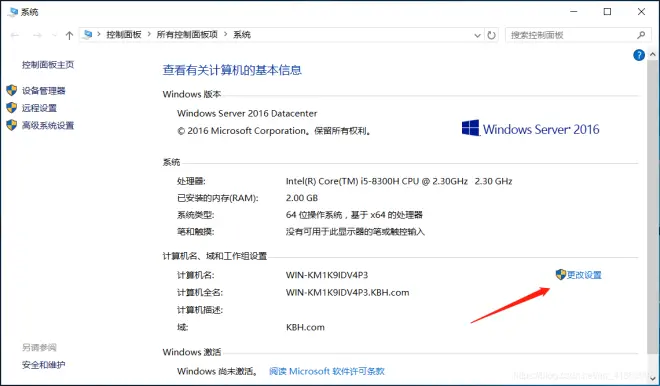
Task: Click shield icon beside 设备管理器
Action: 12,90
